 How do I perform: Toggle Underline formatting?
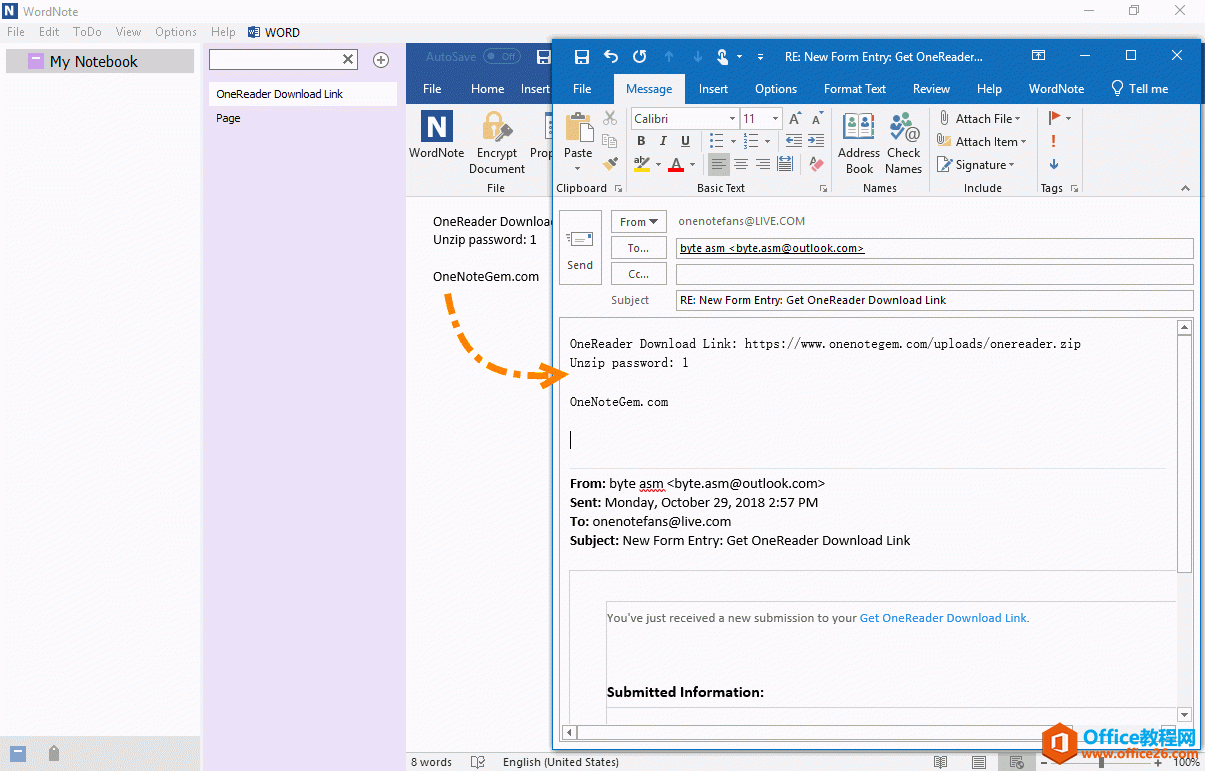(x=685, y=141)
